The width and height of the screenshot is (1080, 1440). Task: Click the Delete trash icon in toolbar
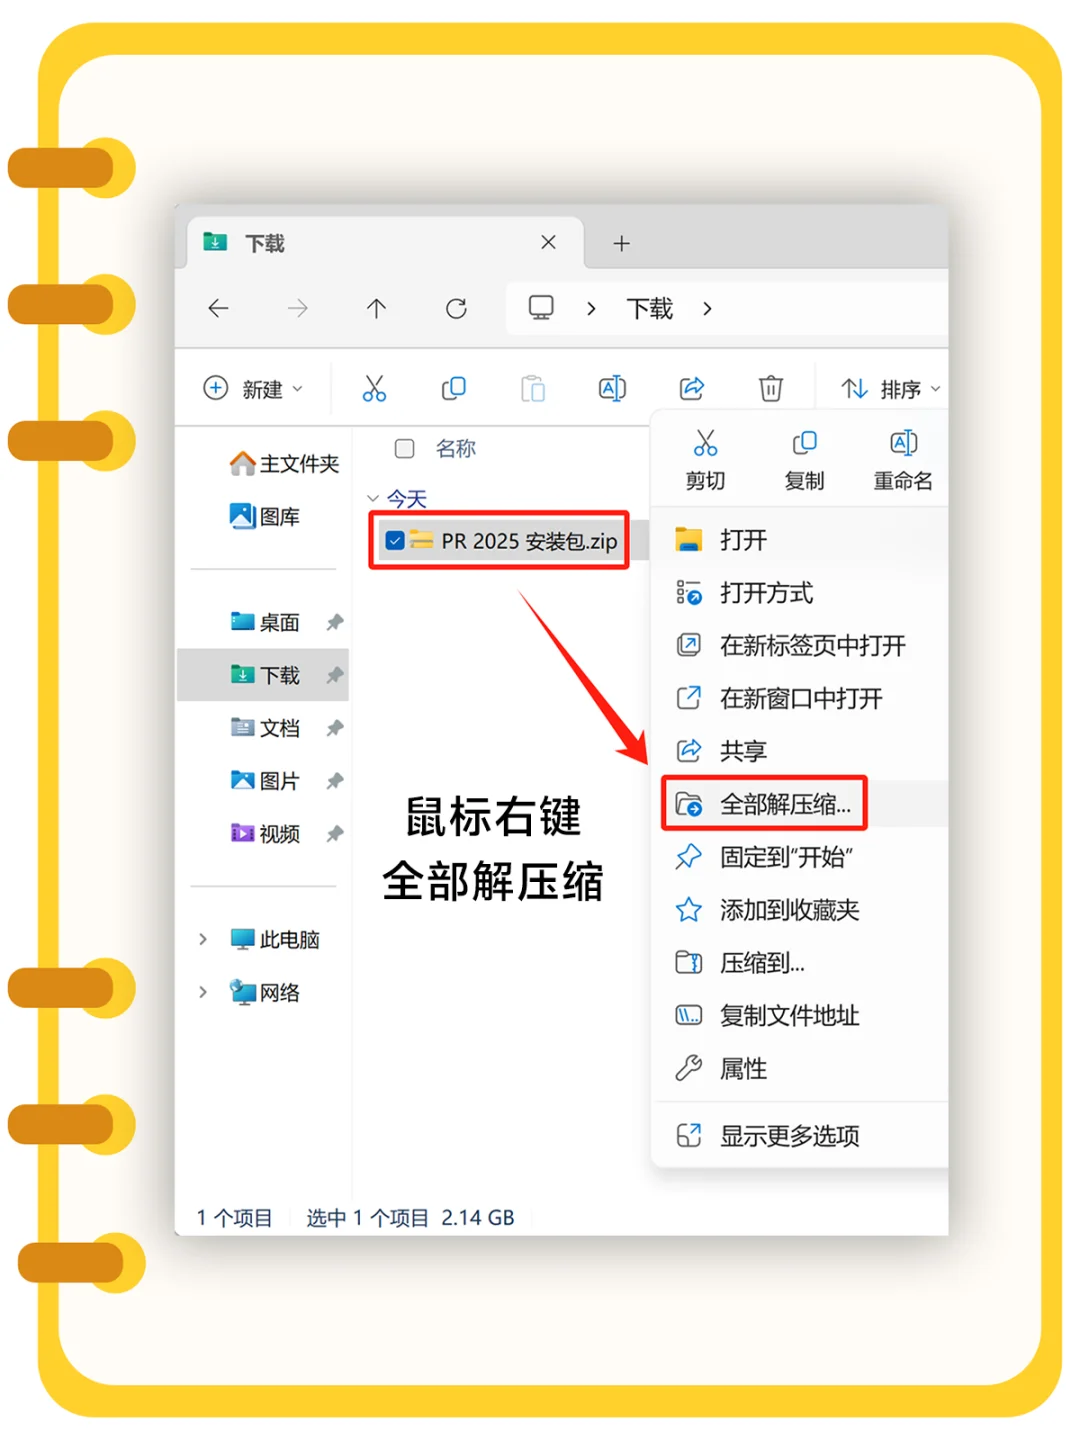(770, 389)
